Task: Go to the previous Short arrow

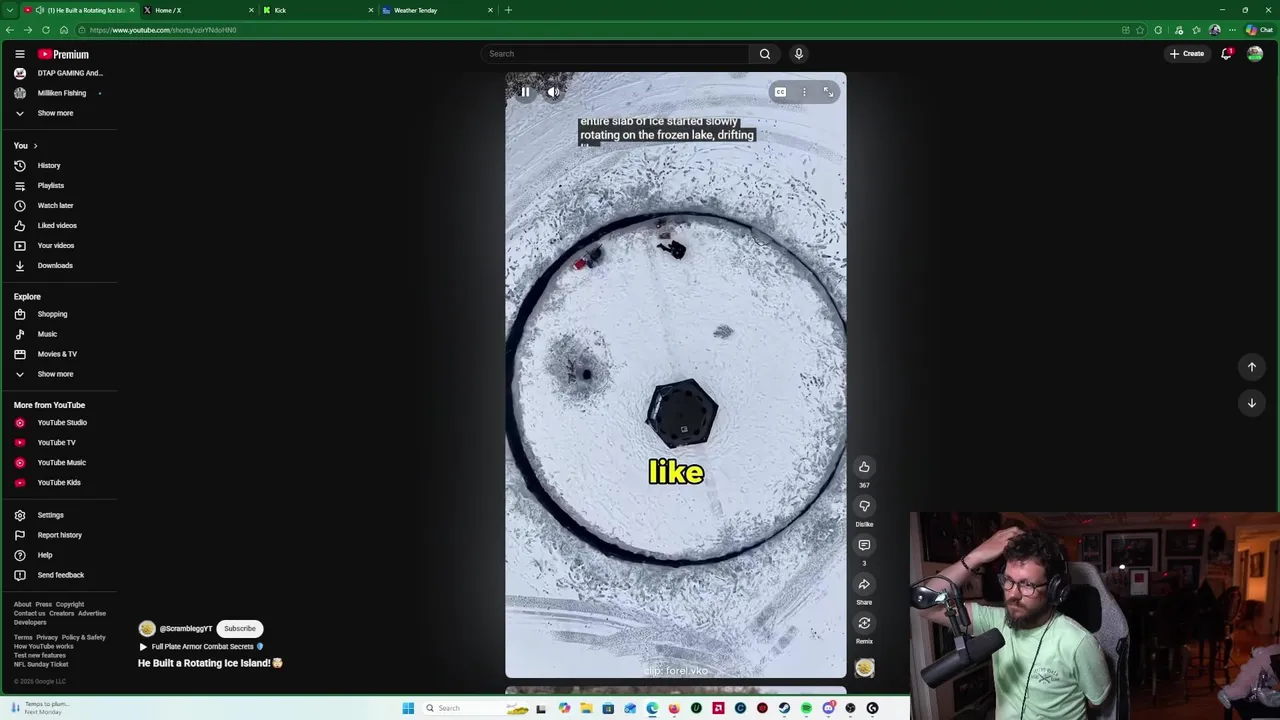Action: coord(1251,367)
